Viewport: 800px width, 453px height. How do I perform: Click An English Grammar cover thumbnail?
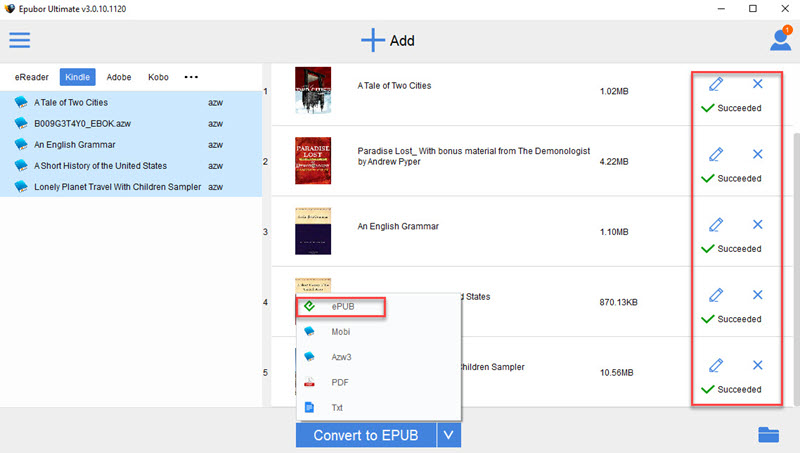313,231
